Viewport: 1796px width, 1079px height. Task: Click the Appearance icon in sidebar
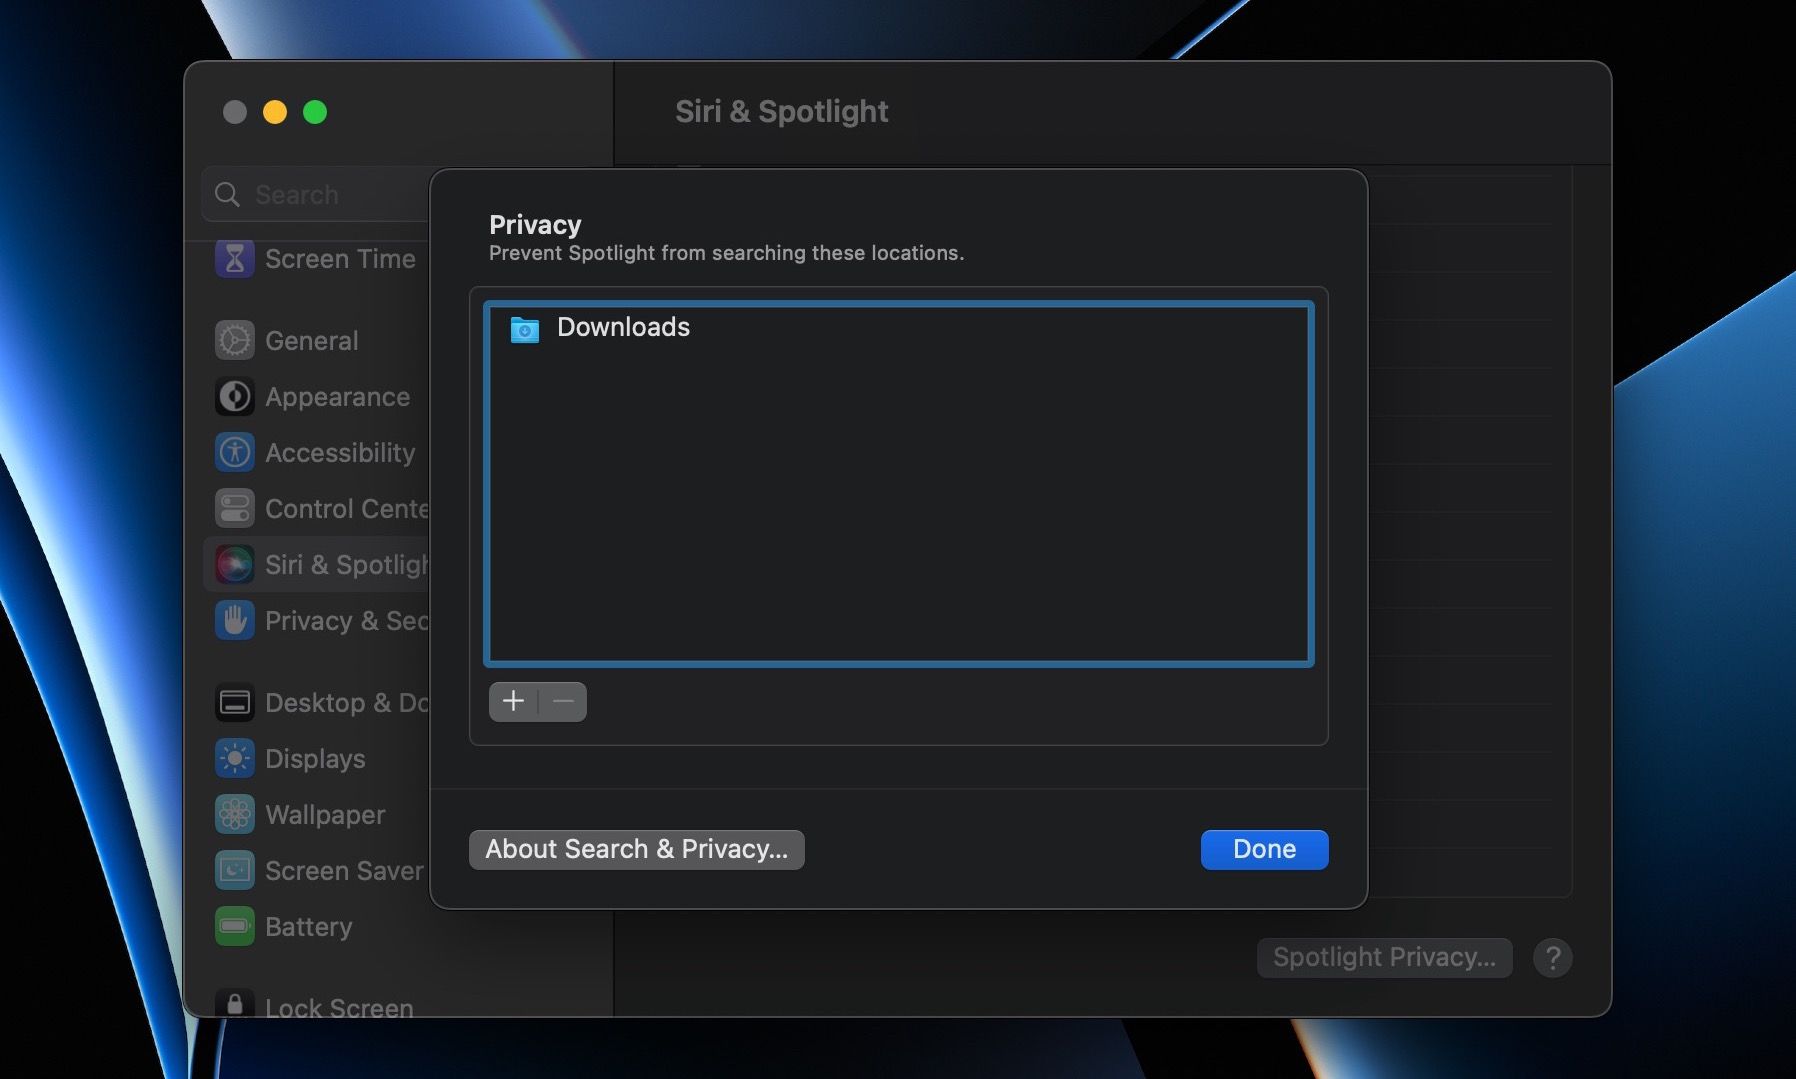(x=235, y=397)
